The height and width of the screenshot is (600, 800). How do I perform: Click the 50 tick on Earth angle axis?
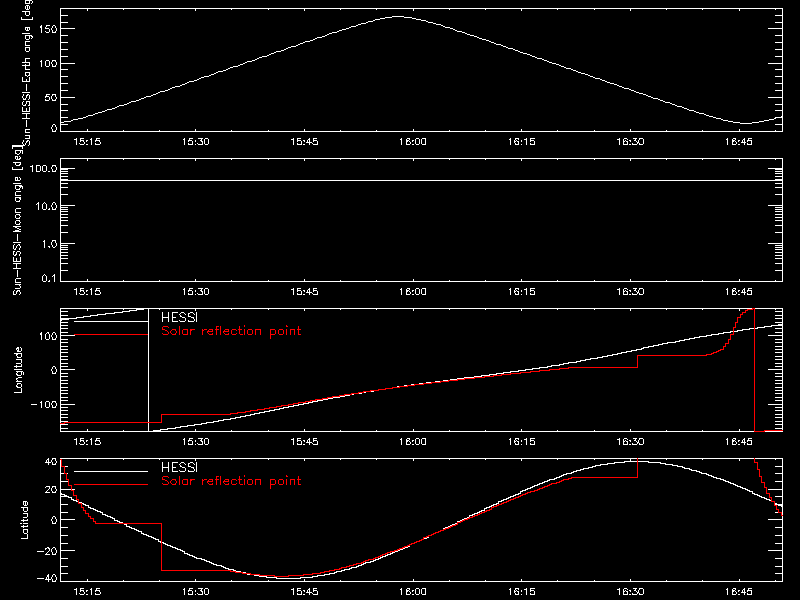[x=51, y=97]
